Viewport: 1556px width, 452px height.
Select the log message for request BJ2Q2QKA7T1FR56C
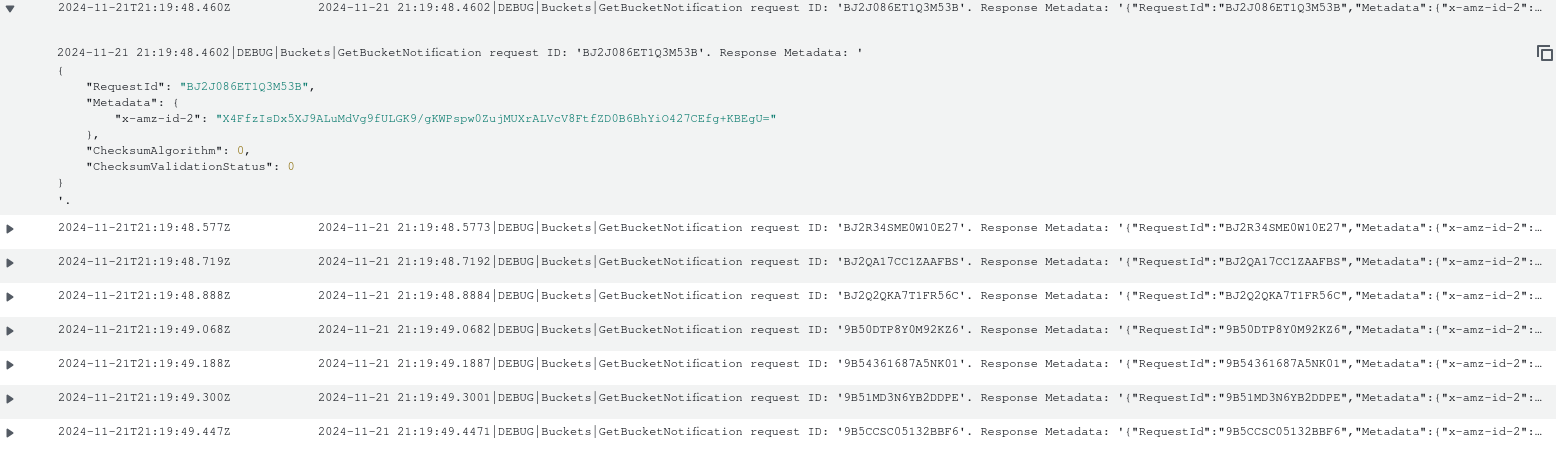pos(936,296)
